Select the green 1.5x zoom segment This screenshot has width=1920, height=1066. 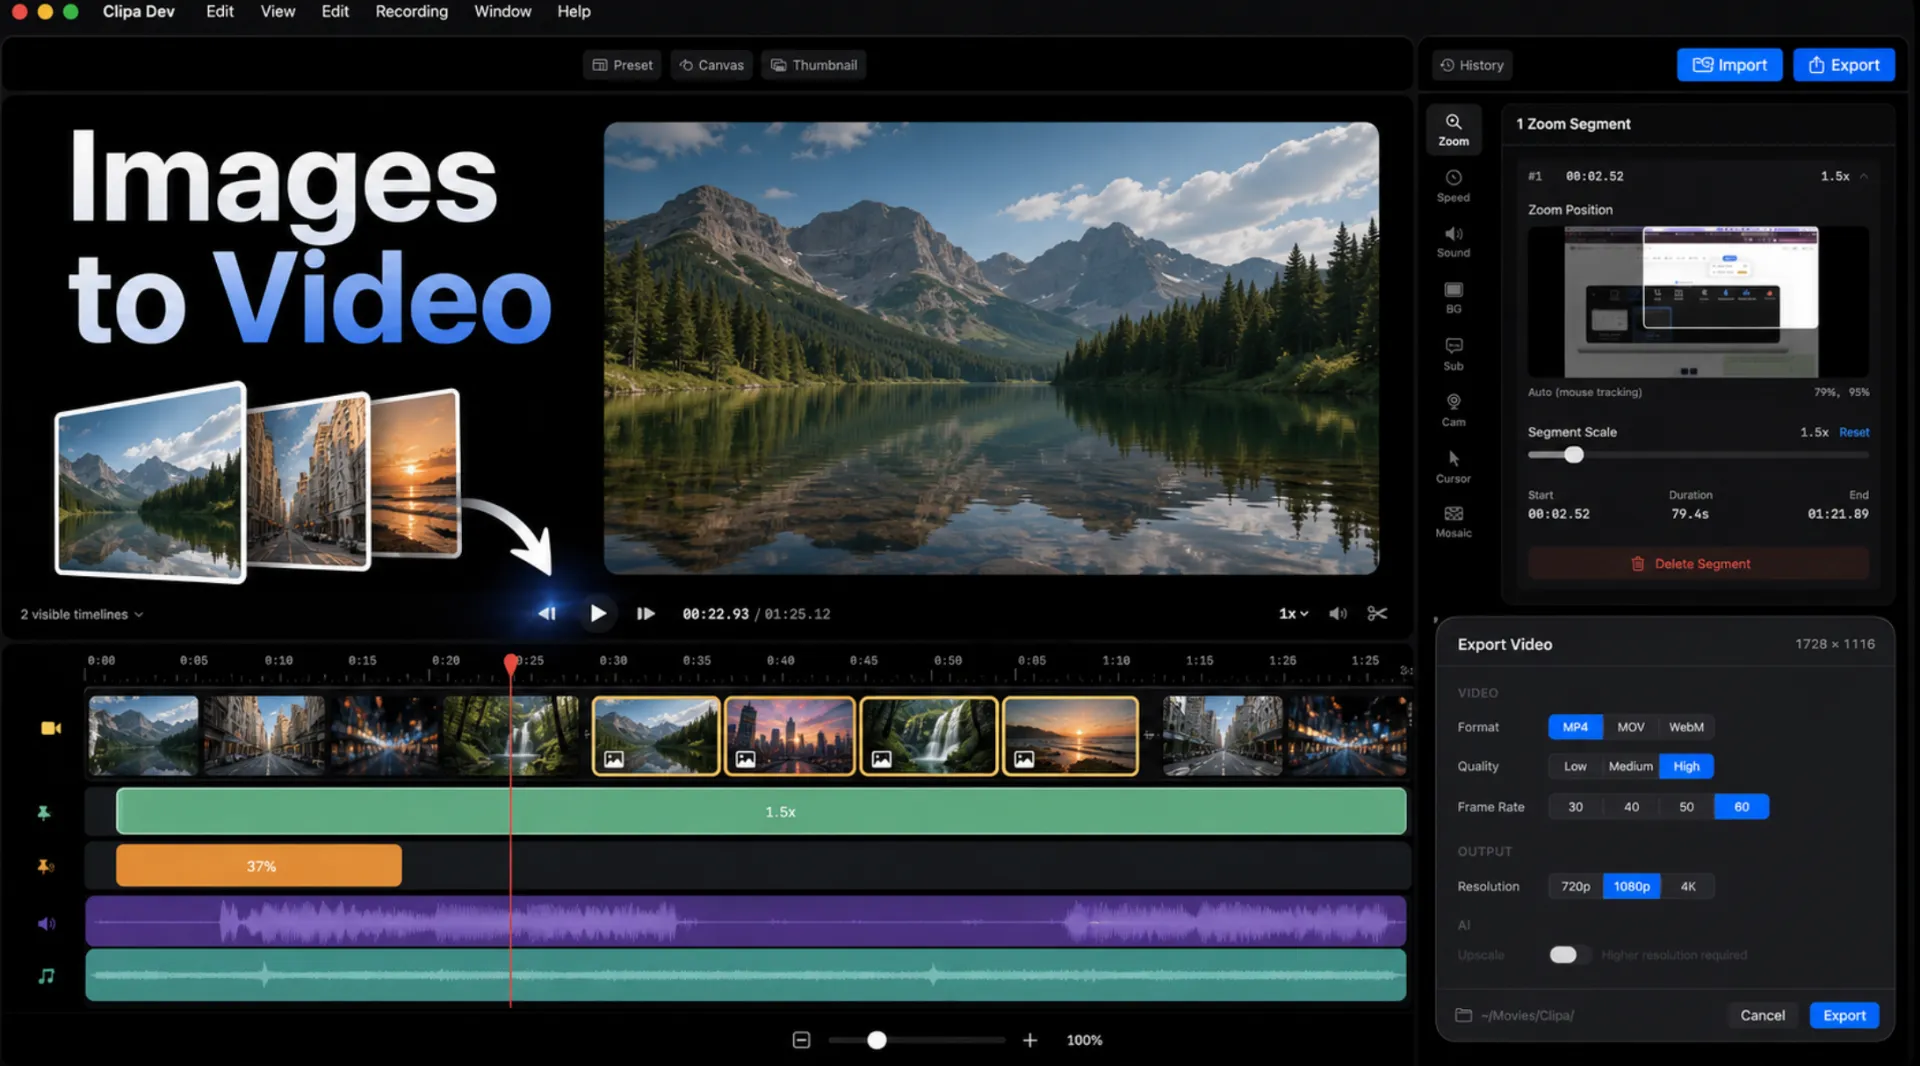pyautogui.click(x=761, y=812)
